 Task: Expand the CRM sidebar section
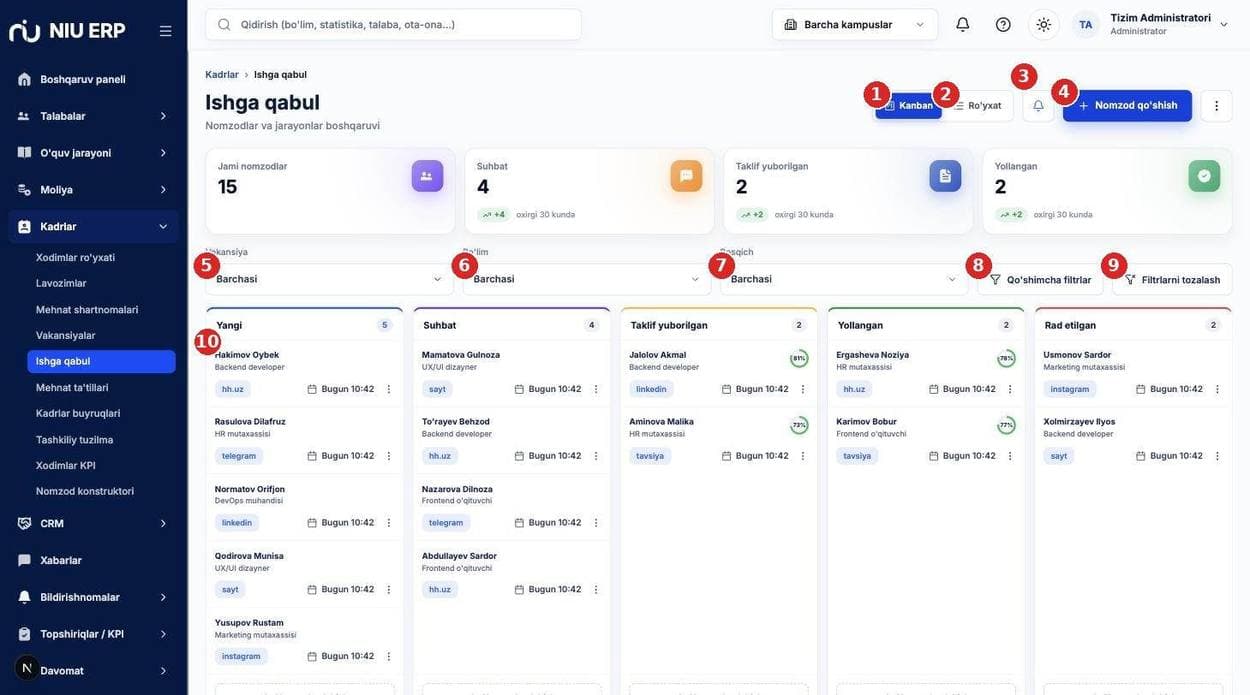[94, 523]
